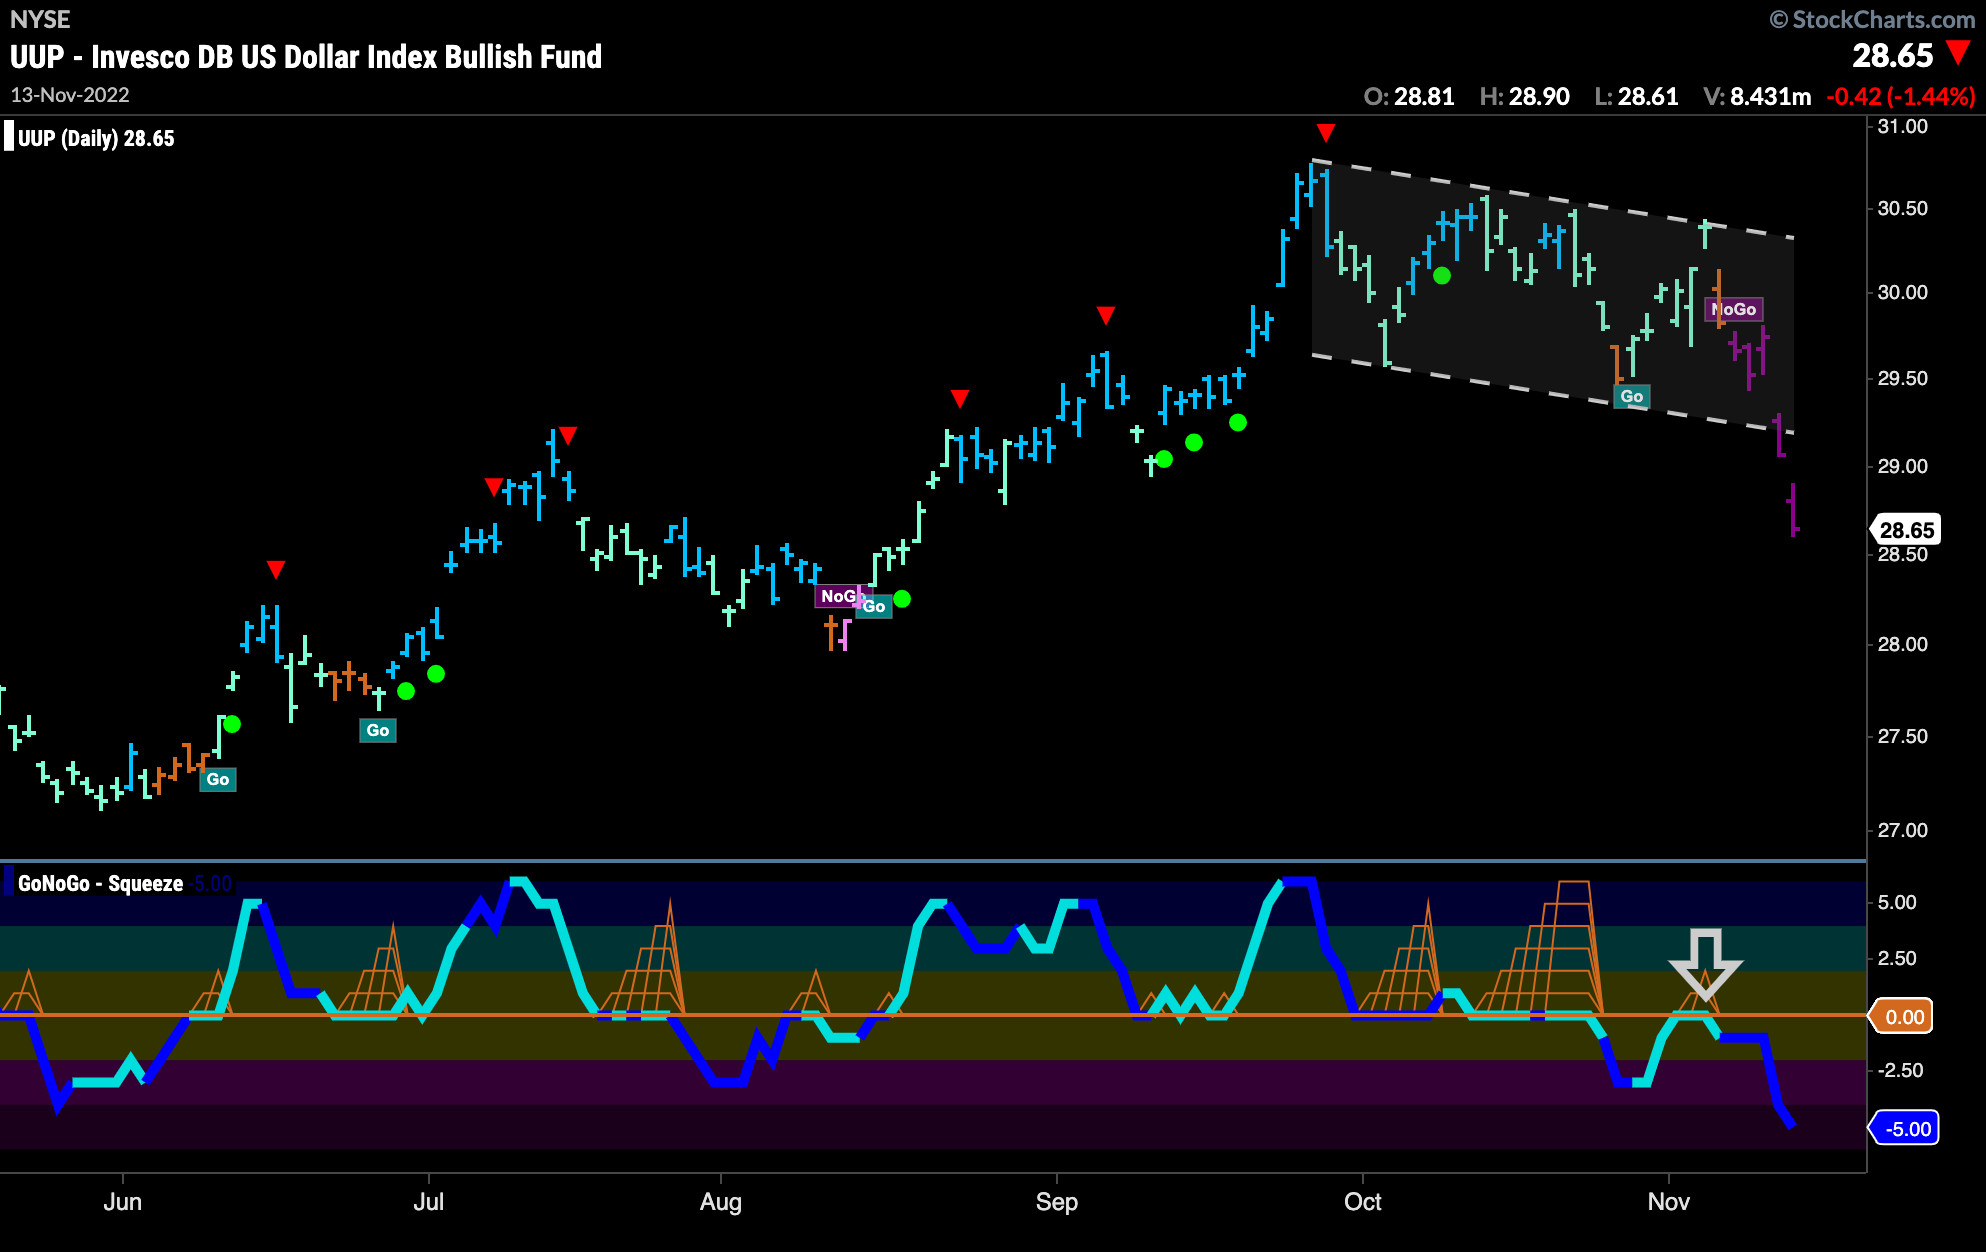Click the red triangle marker above the mid-June high
The image size is (1986, 1252).
pos(276,570)
